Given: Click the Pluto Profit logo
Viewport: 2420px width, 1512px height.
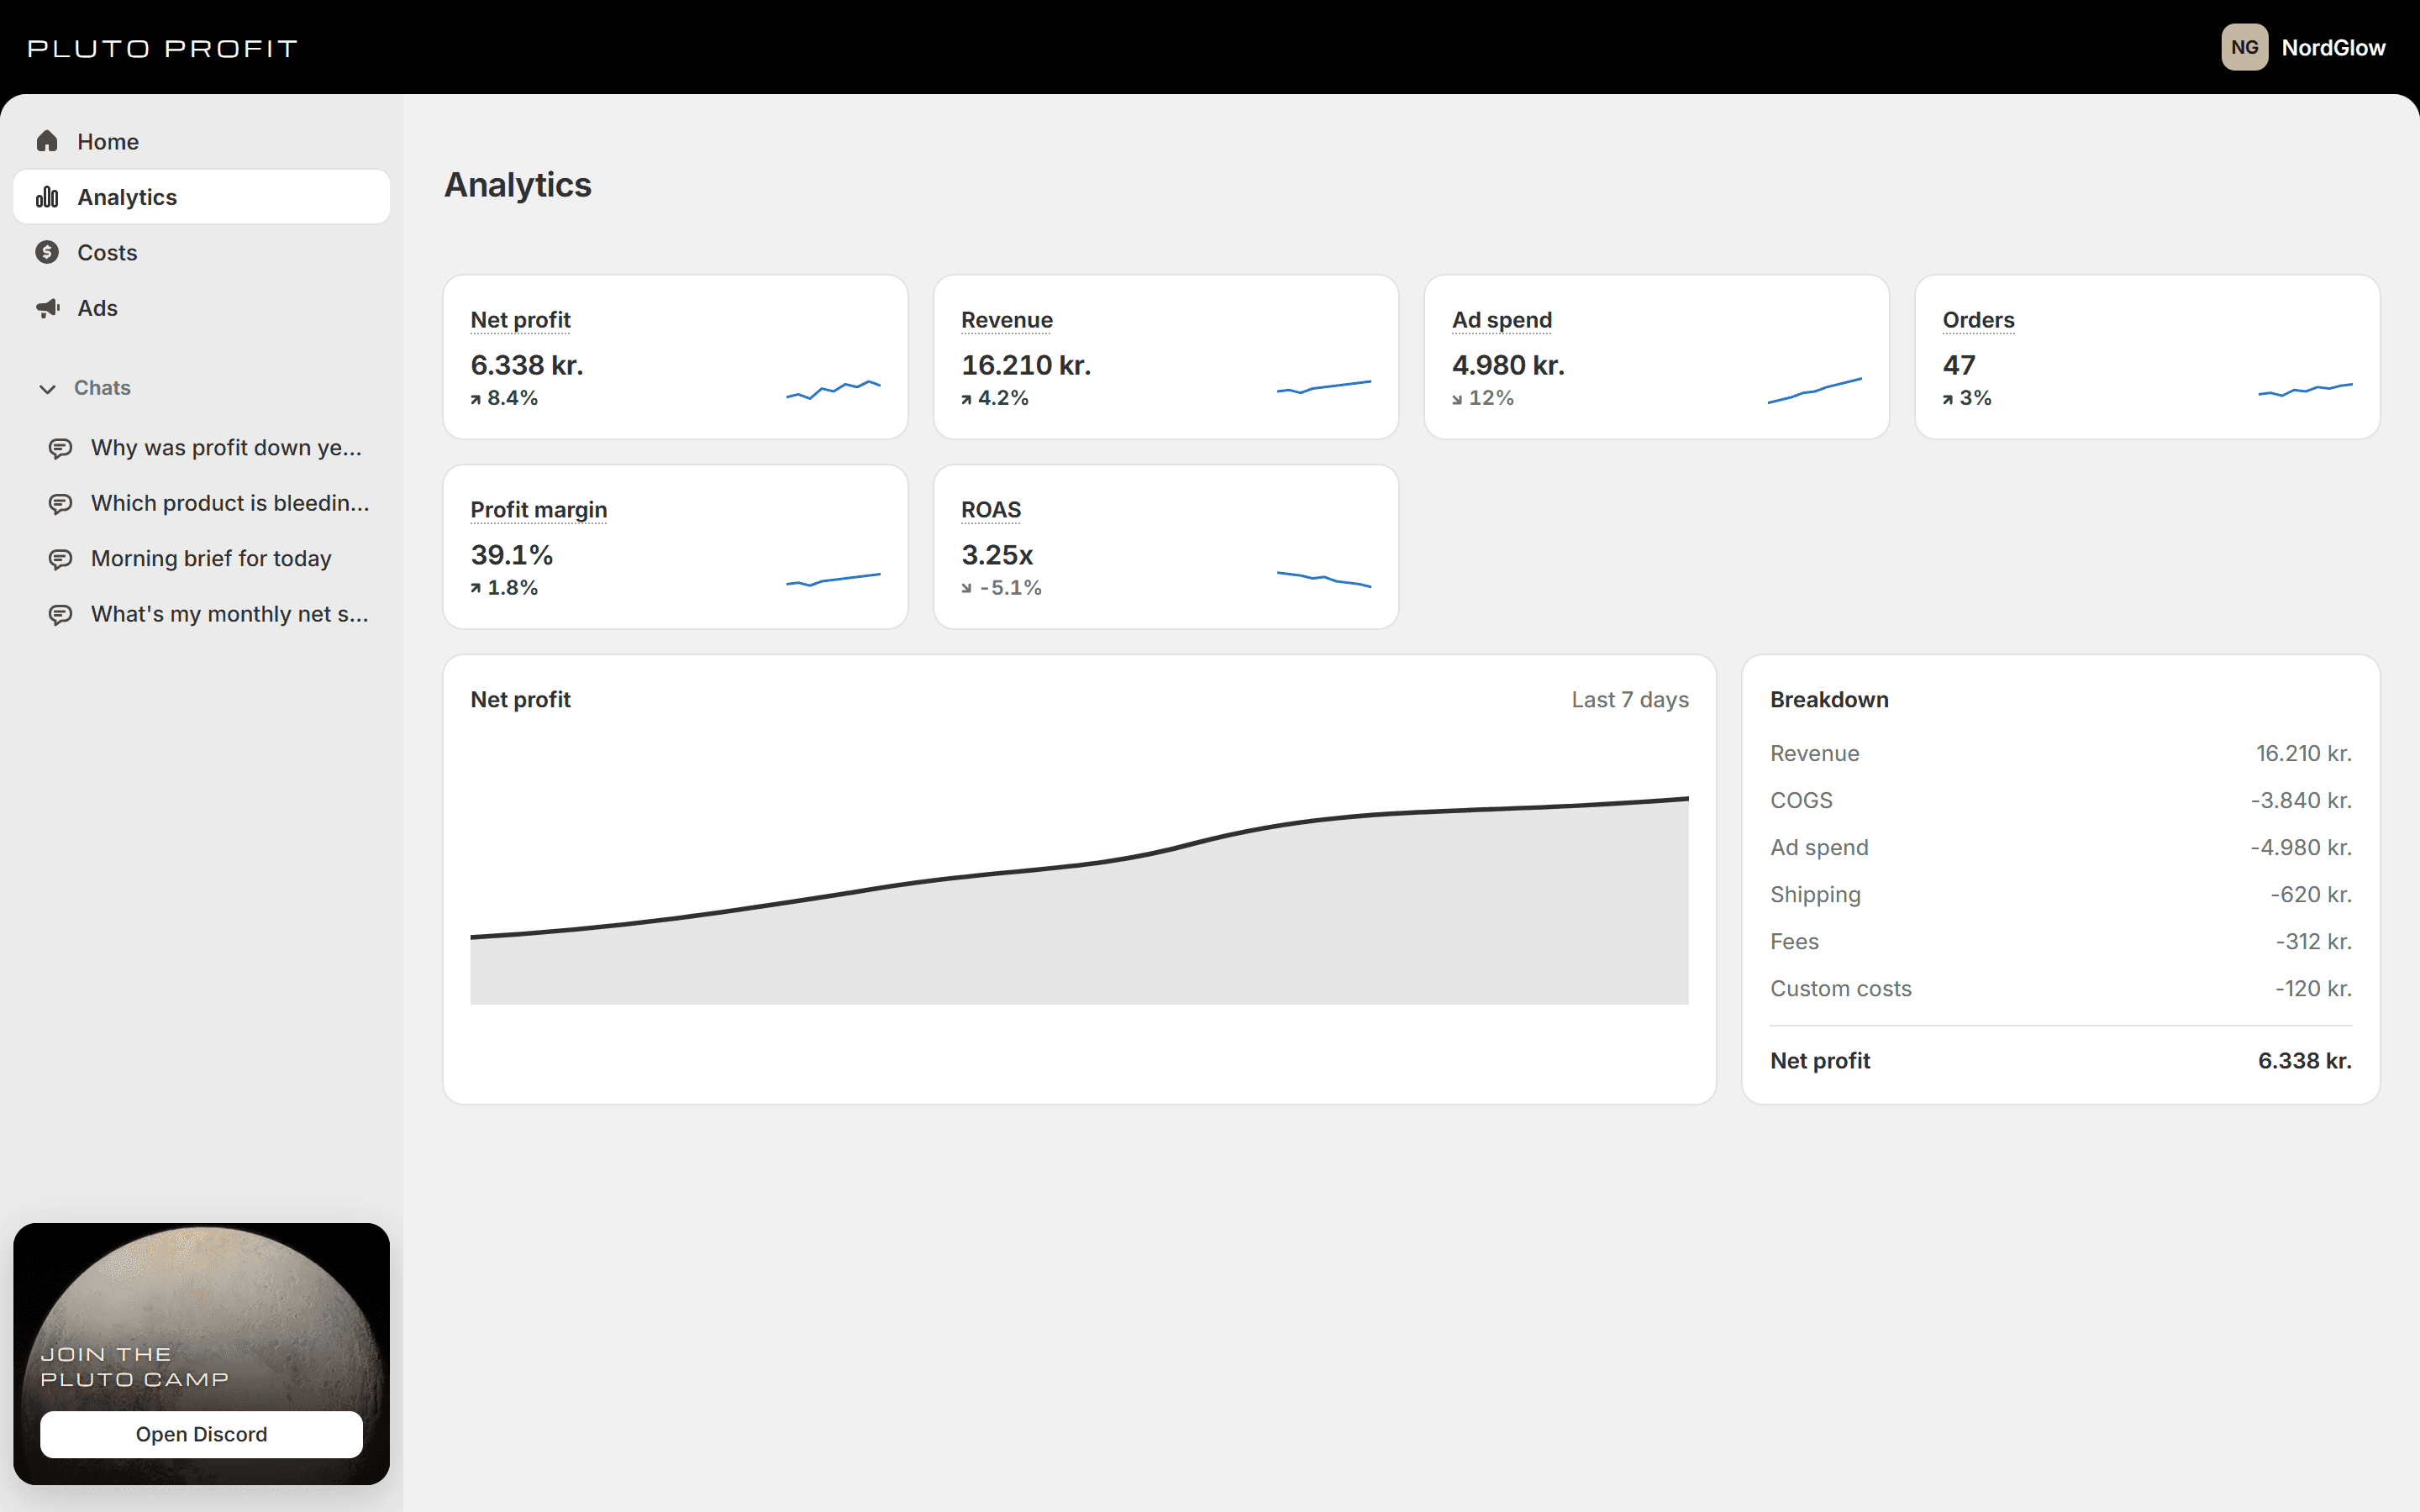Looking at the screenshot, I should point(162,48).
